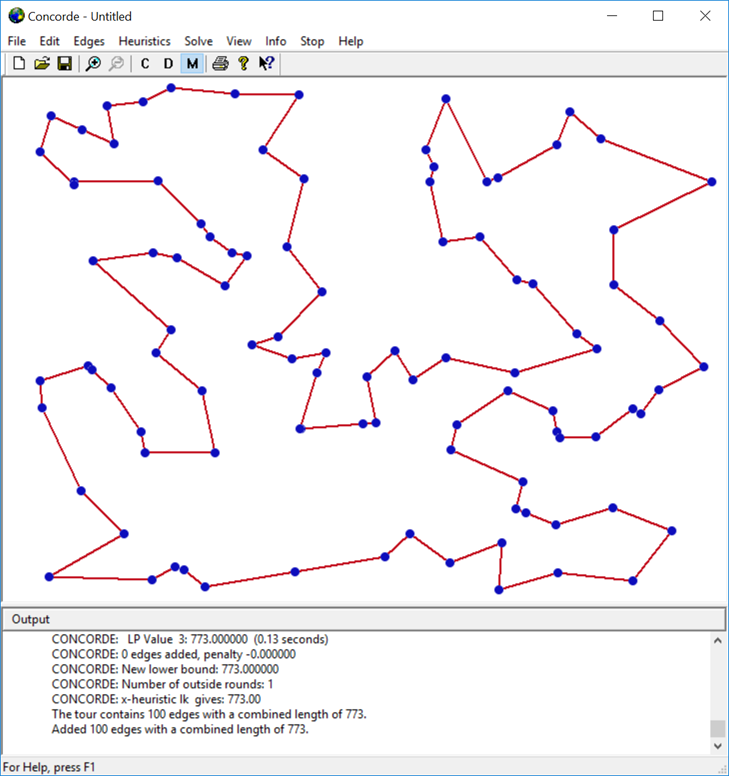Image resolution: width=729 pixels, height=776 pixels.
Task: Save using the floppy disk icon
Action: [x=64, y=63]
